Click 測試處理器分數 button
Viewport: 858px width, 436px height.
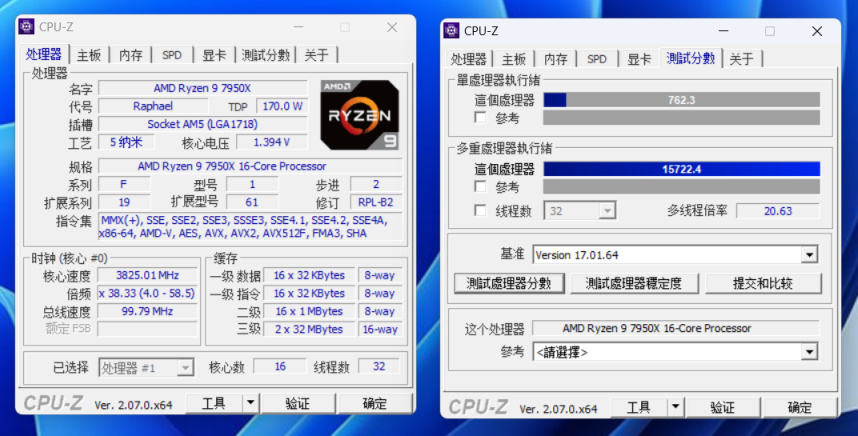tap(508, 283)
